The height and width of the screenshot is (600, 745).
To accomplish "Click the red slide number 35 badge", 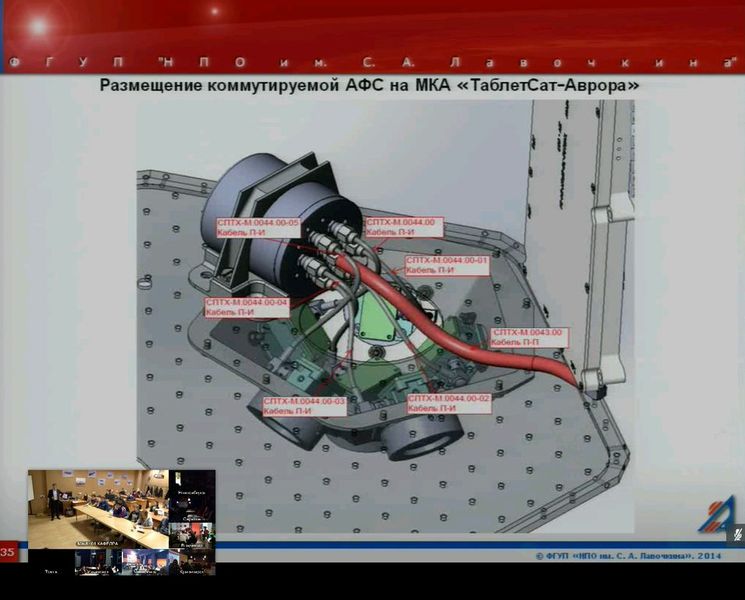I will (8, 552).
